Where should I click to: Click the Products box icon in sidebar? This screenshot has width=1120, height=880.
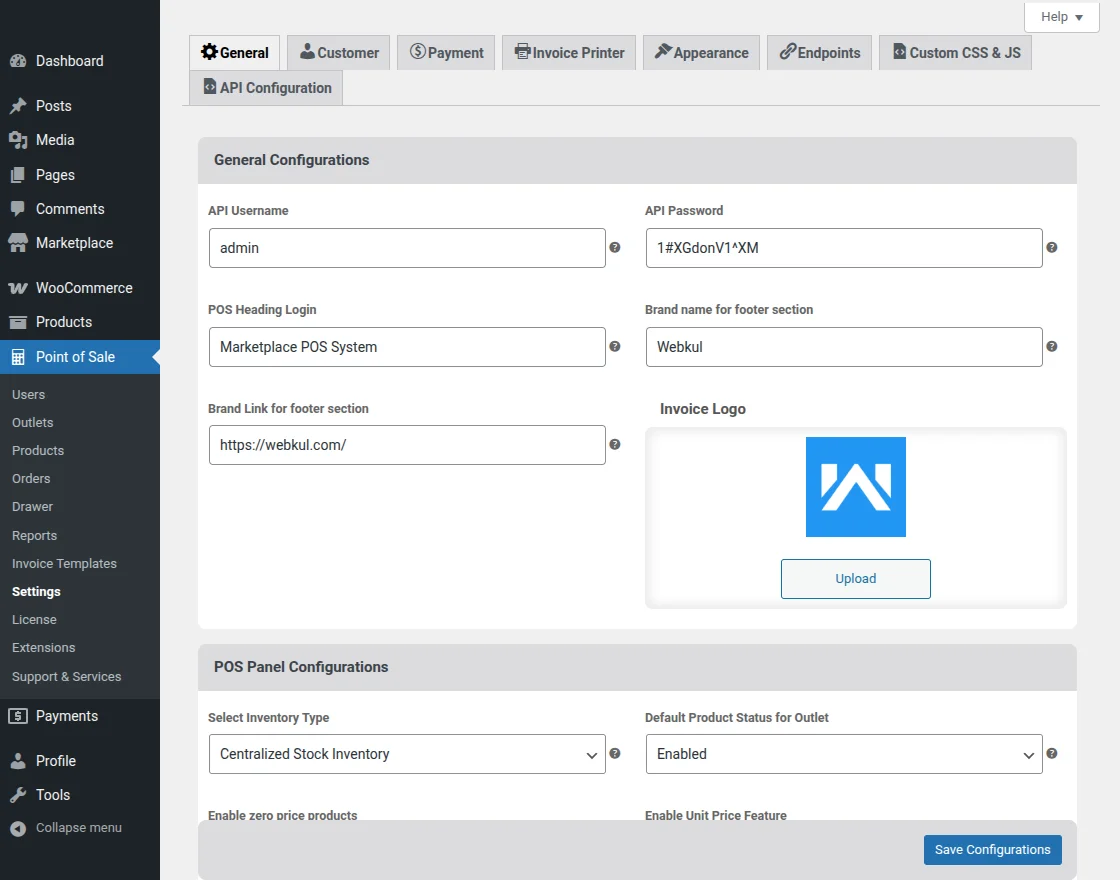point(18,322)
